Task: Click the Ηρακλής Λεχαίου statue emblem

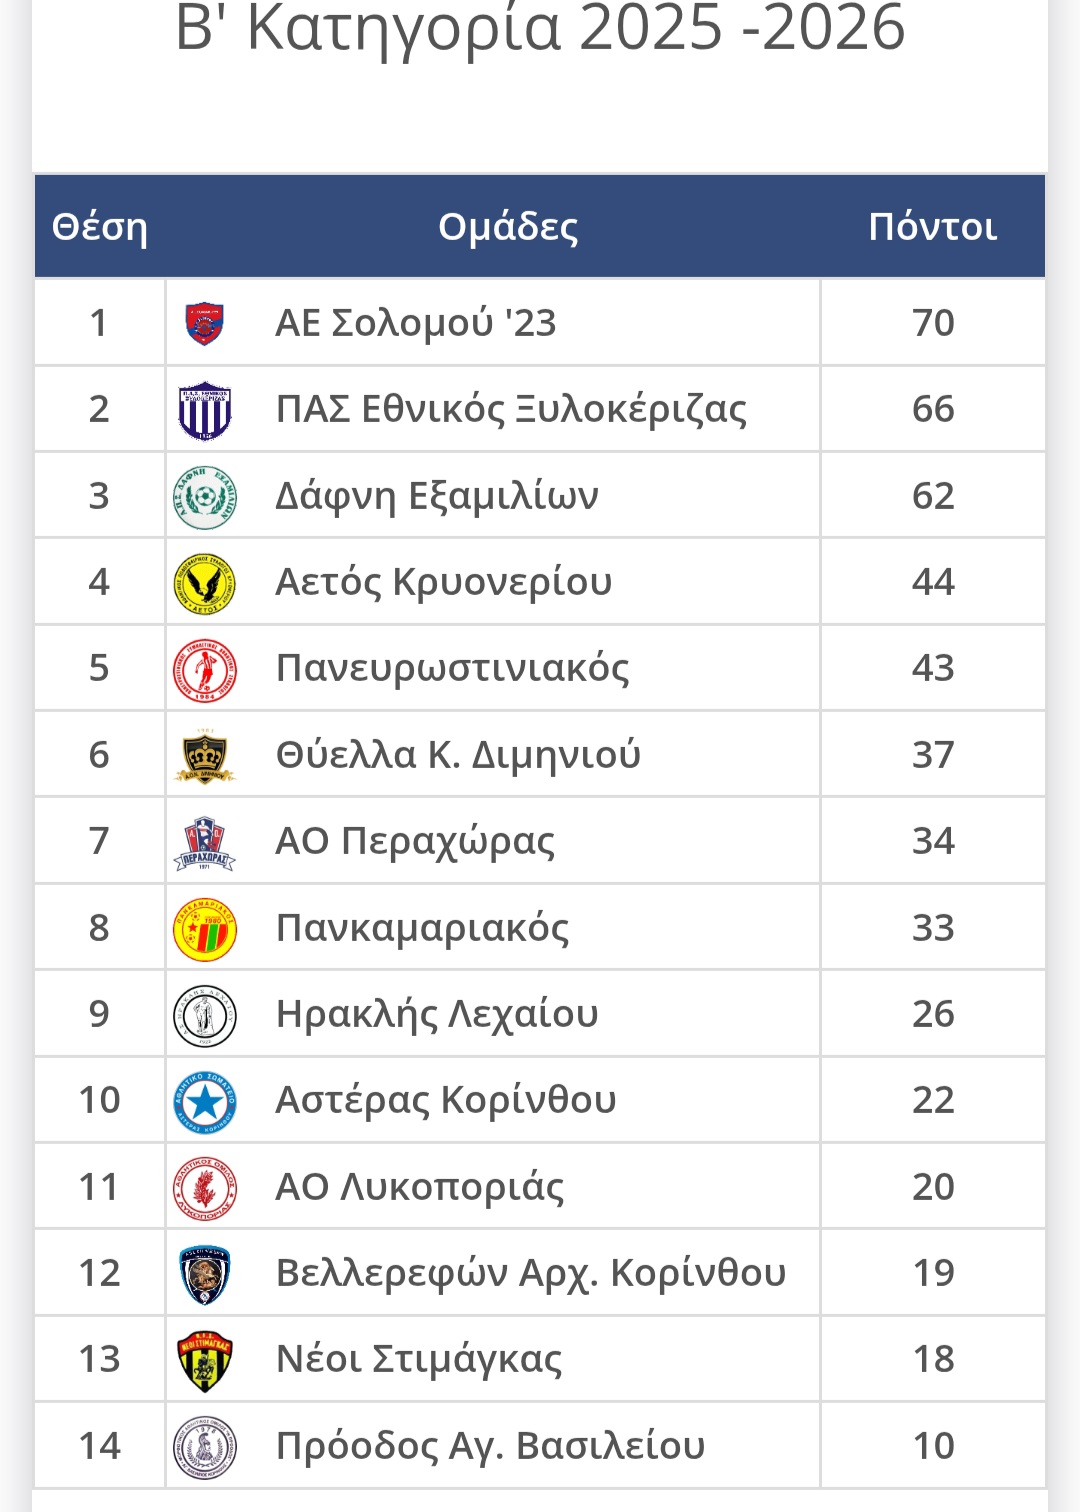Action: [205, 1015]
